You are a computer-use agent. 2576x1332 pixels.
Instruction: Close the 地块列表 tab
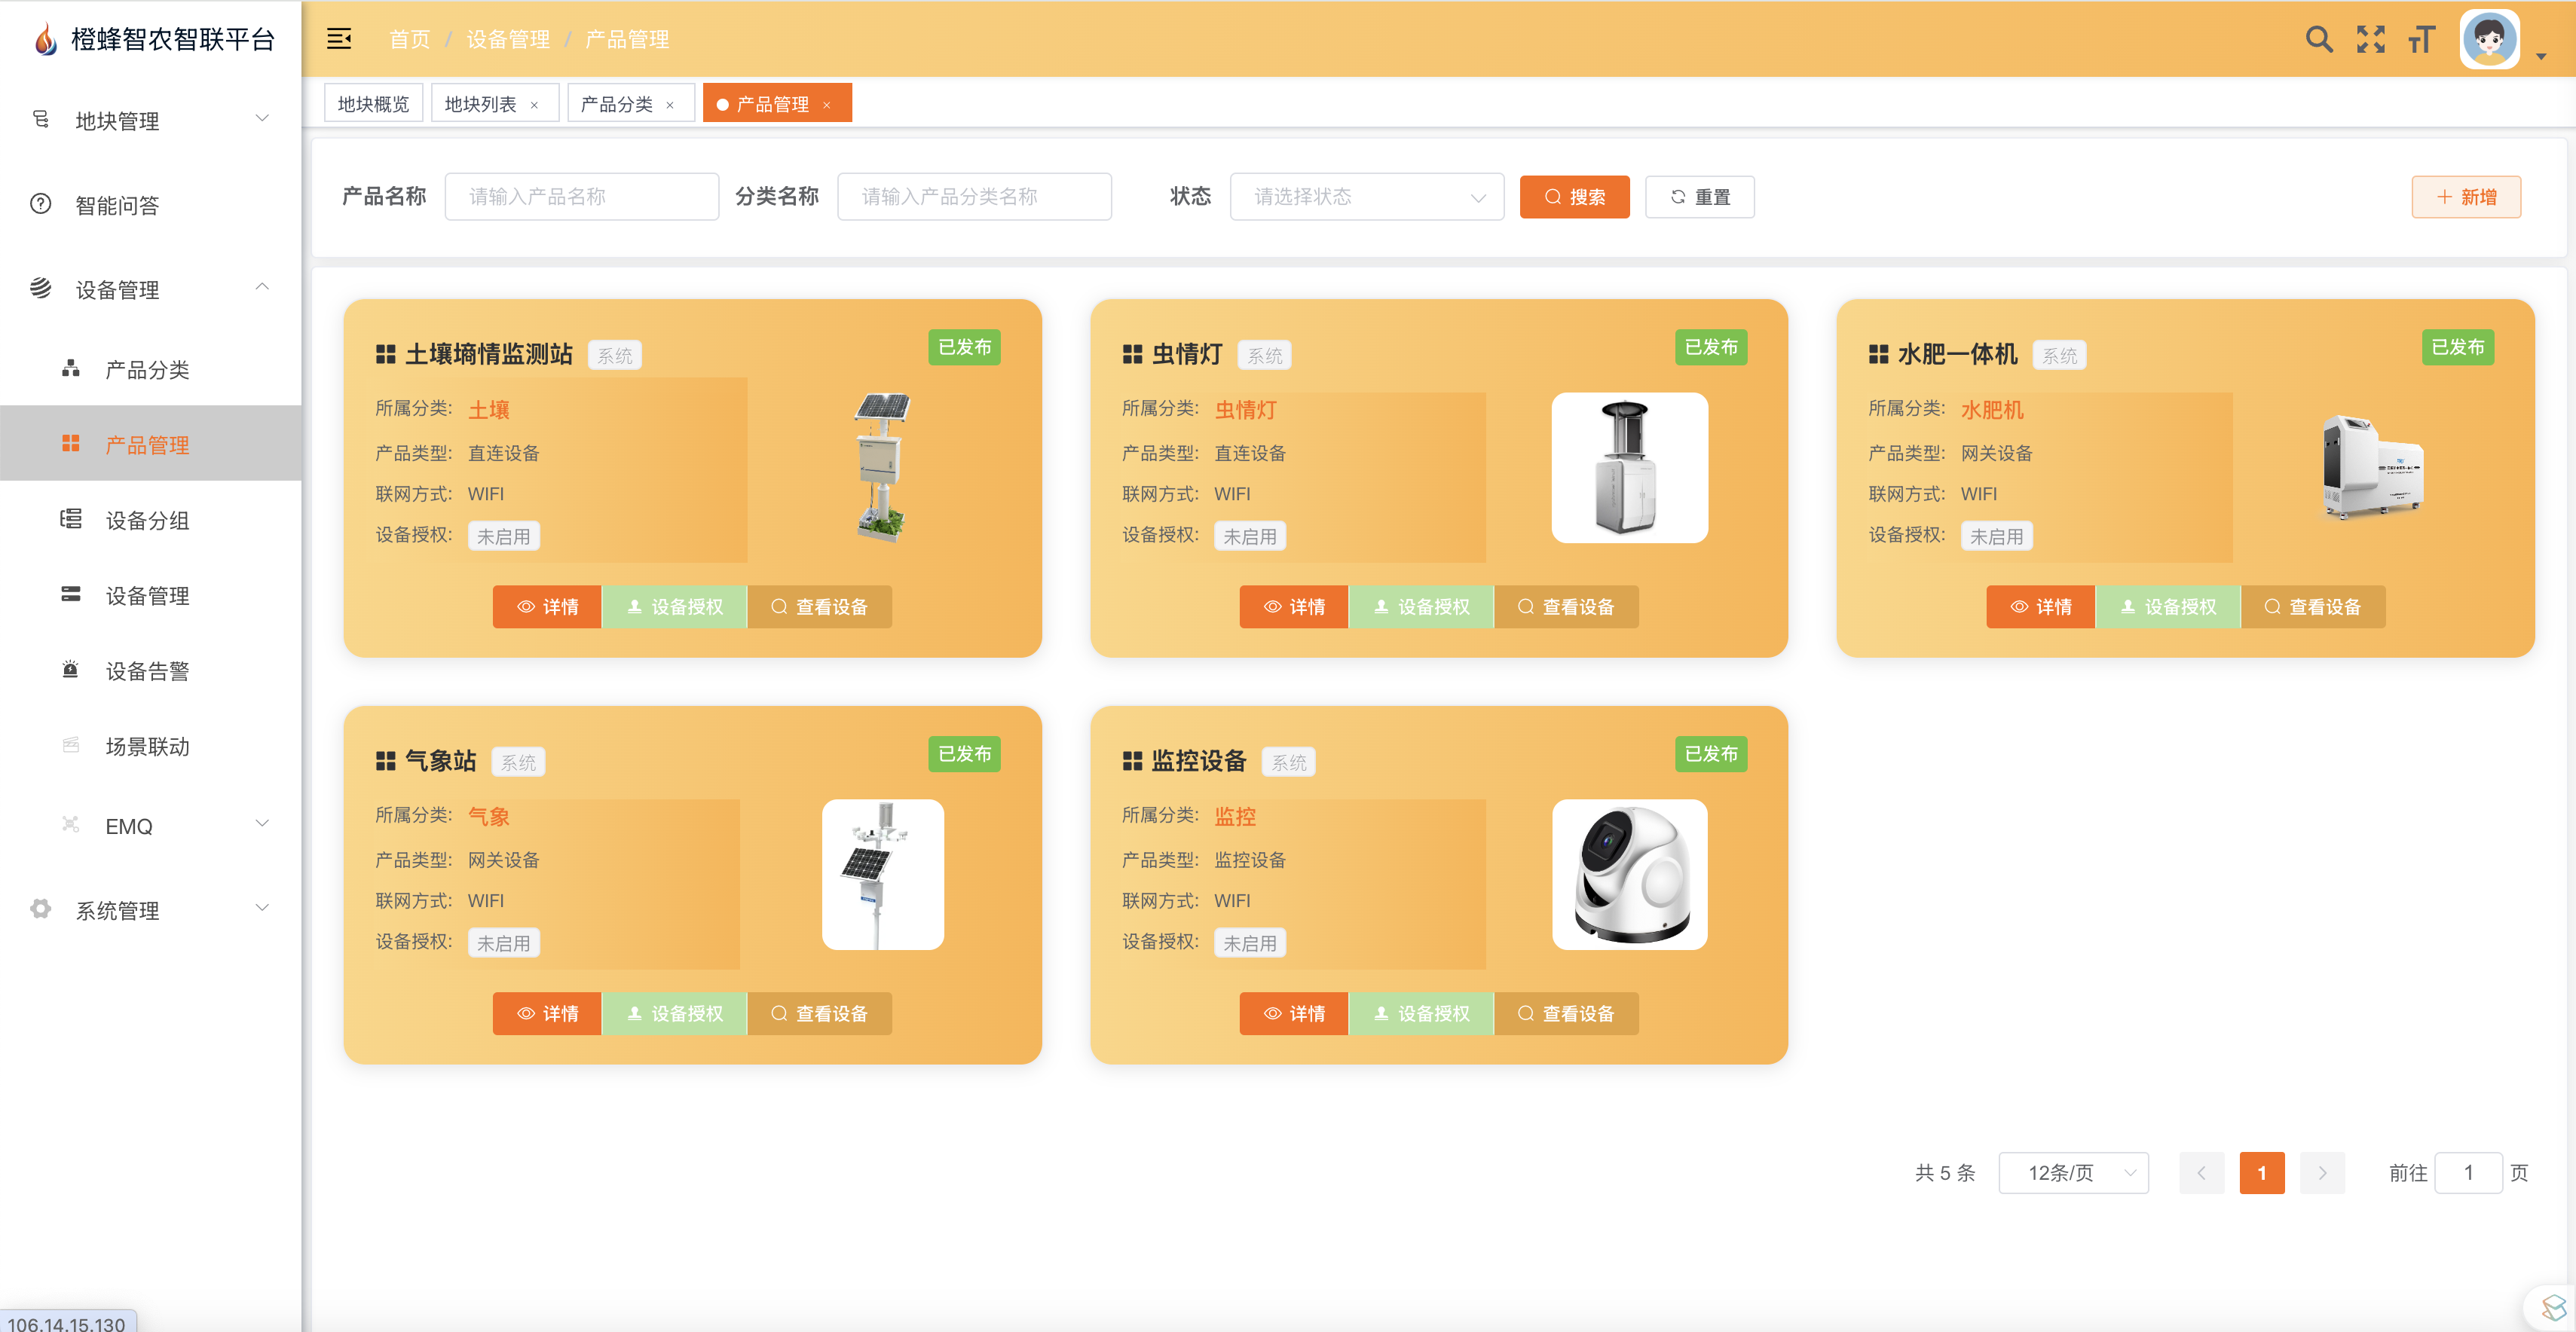point(534,105)
